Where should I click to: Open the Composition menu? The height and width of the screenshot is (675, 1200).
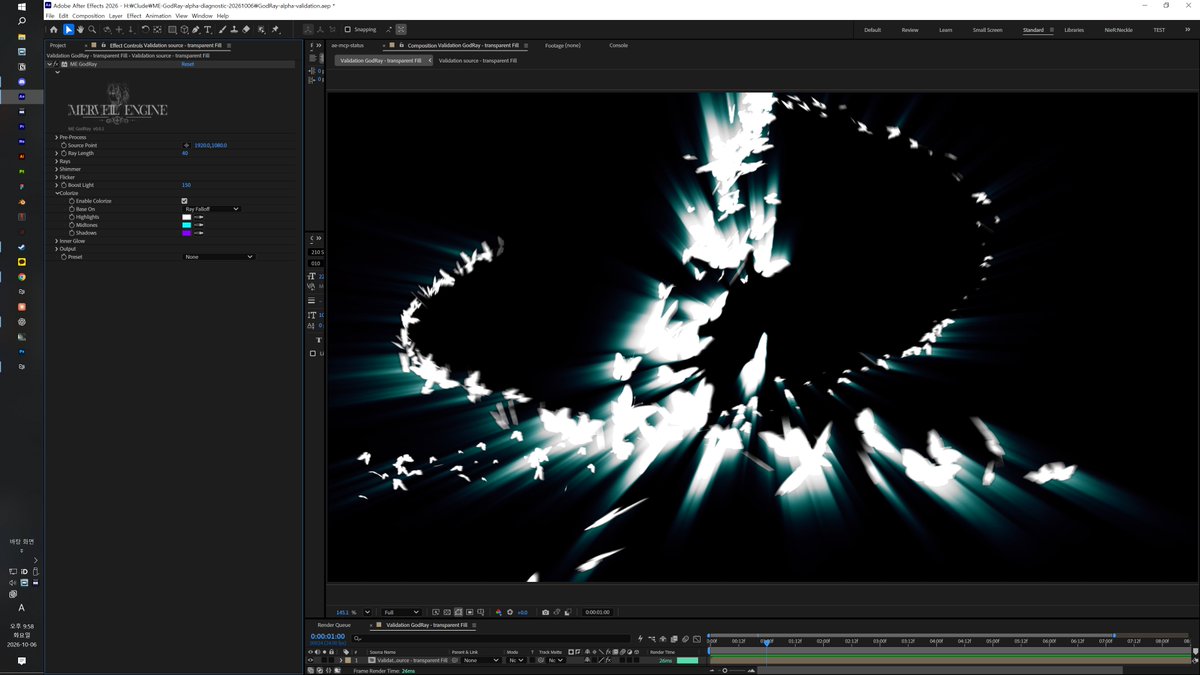tap(89, 16)
